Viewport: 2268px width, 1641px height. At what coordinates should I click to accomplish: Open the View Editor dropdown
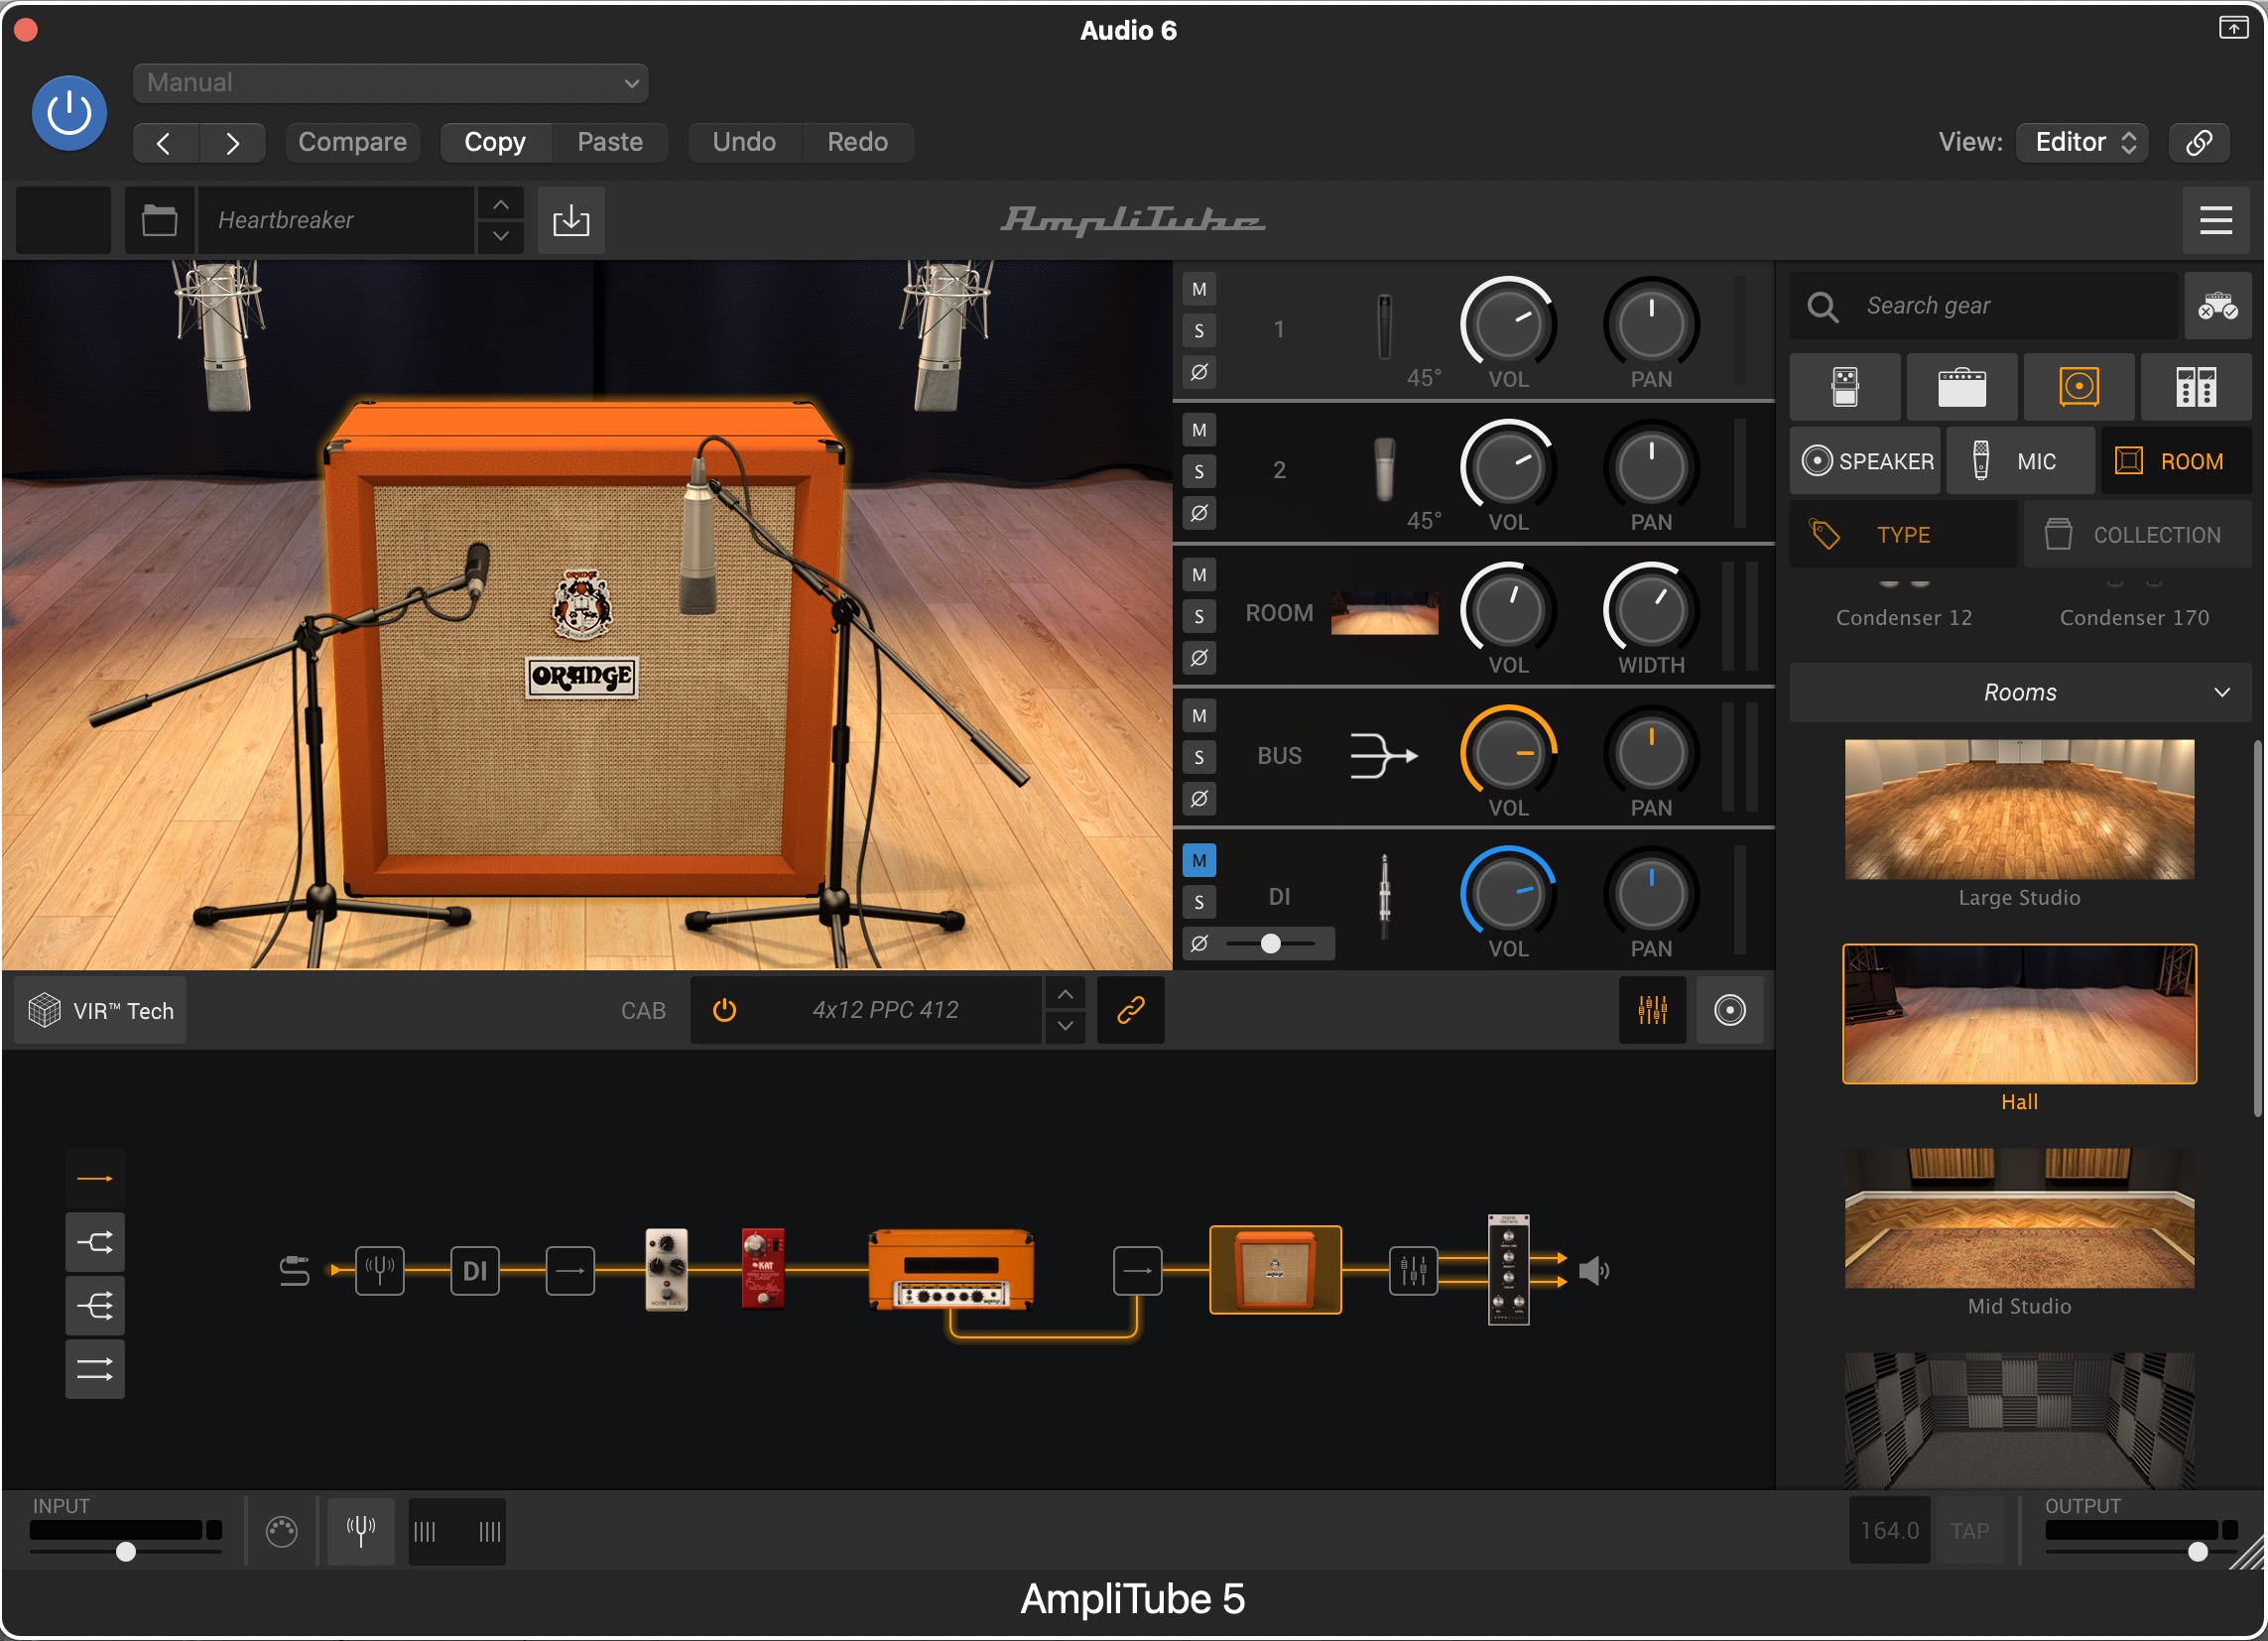2083,142
